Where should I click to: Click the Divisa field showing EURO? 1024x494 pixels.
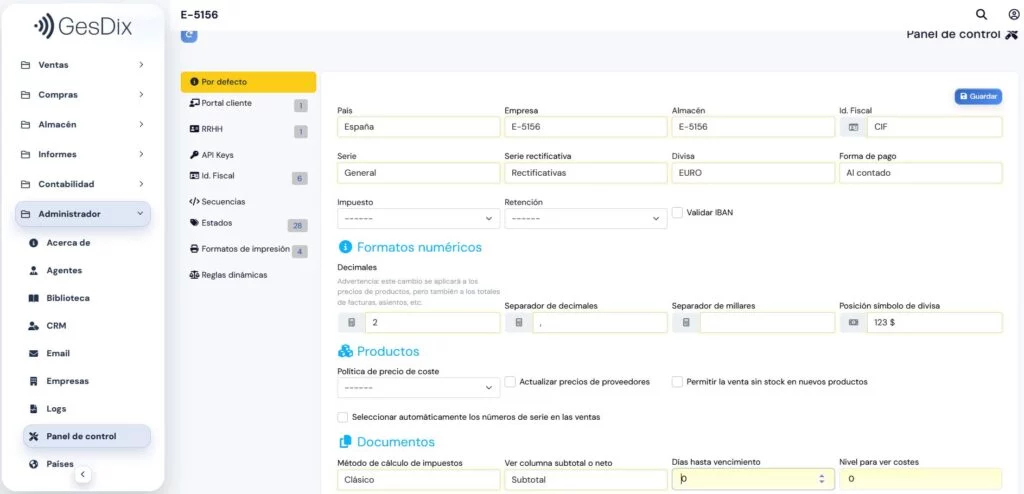[x=753, y=173]
